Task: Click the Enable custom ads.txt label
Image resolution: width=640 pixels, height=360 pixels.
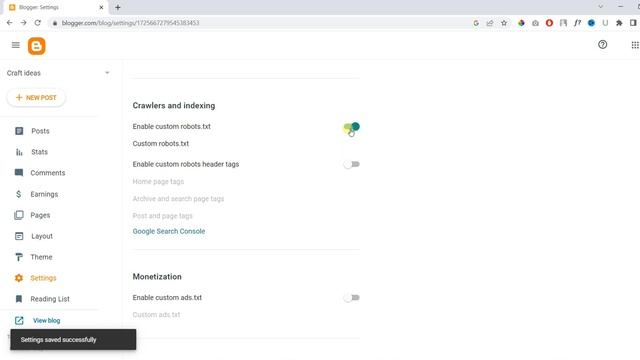Action: click(167, 298)
